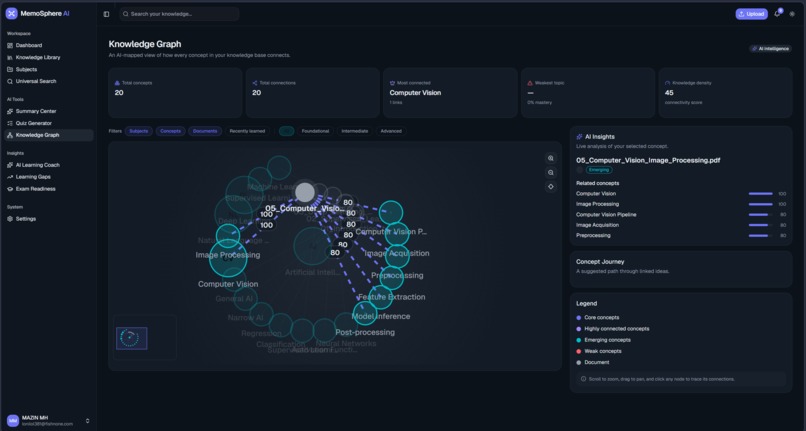Toggle the Recently learned filter

(x=247, y=131)
